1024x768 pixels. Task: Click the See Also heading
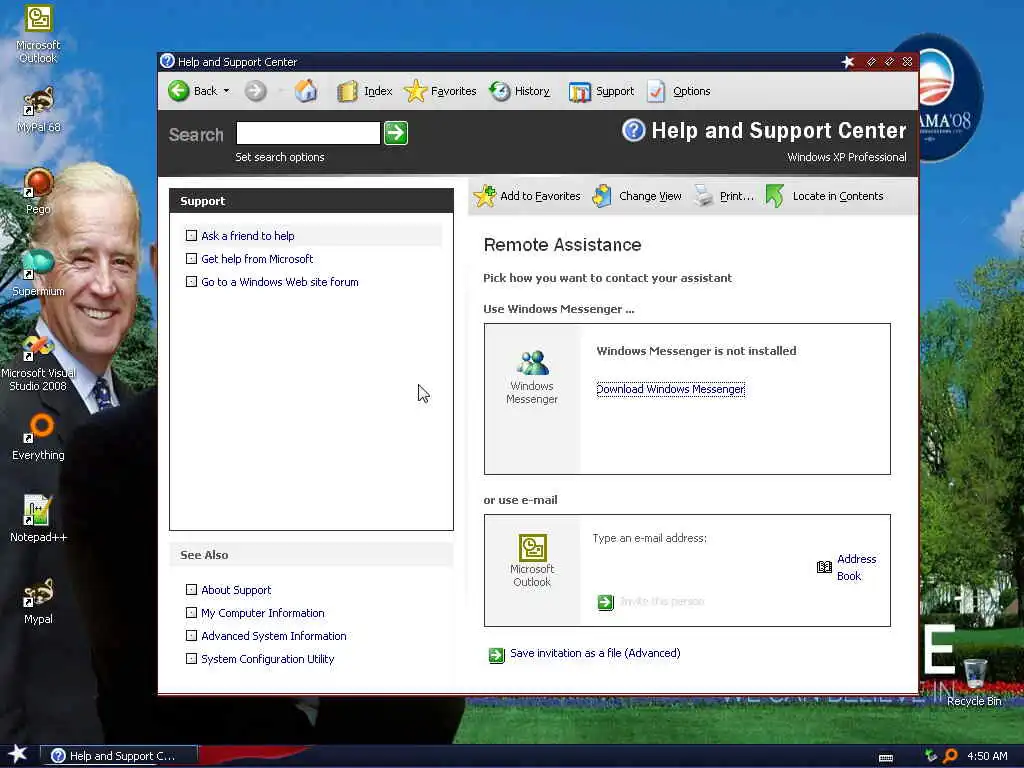[x=204, y=555]
